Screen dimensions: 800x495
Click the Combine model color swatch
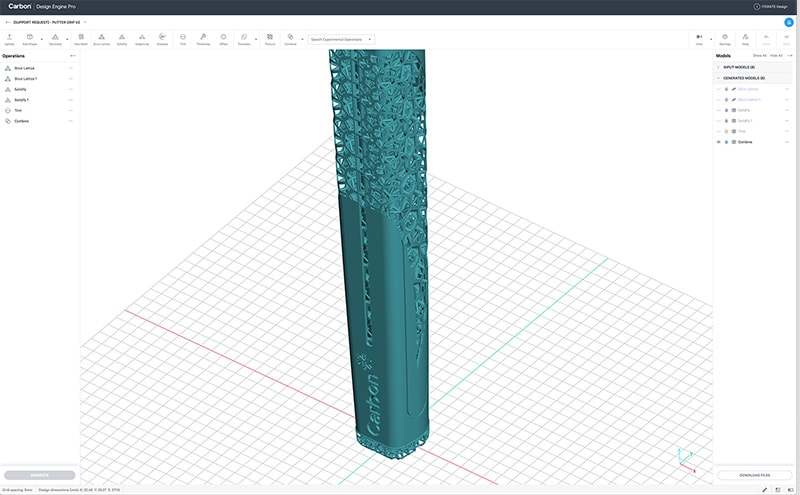point(727,142)
